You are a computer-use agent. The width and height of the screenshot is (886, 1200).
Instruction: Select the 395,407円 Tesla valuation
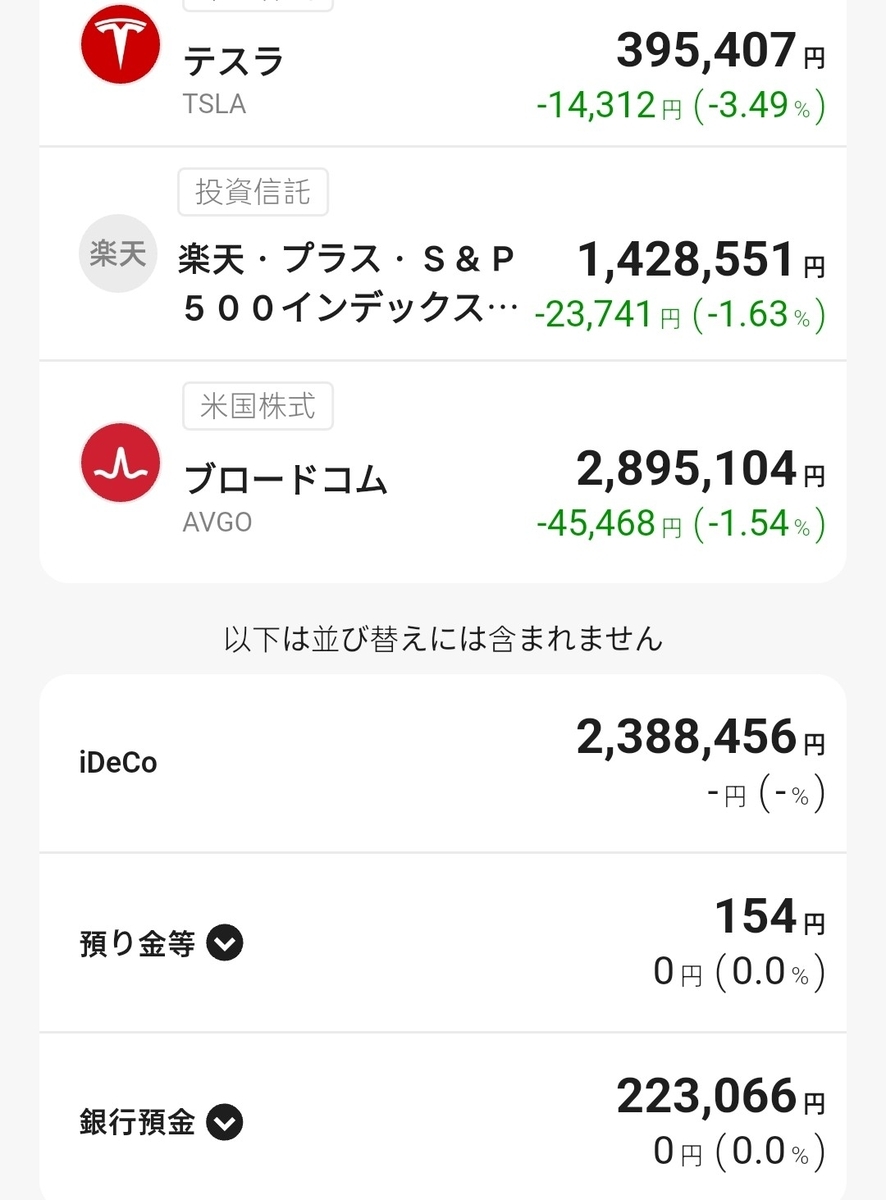(x=721, y=51)
